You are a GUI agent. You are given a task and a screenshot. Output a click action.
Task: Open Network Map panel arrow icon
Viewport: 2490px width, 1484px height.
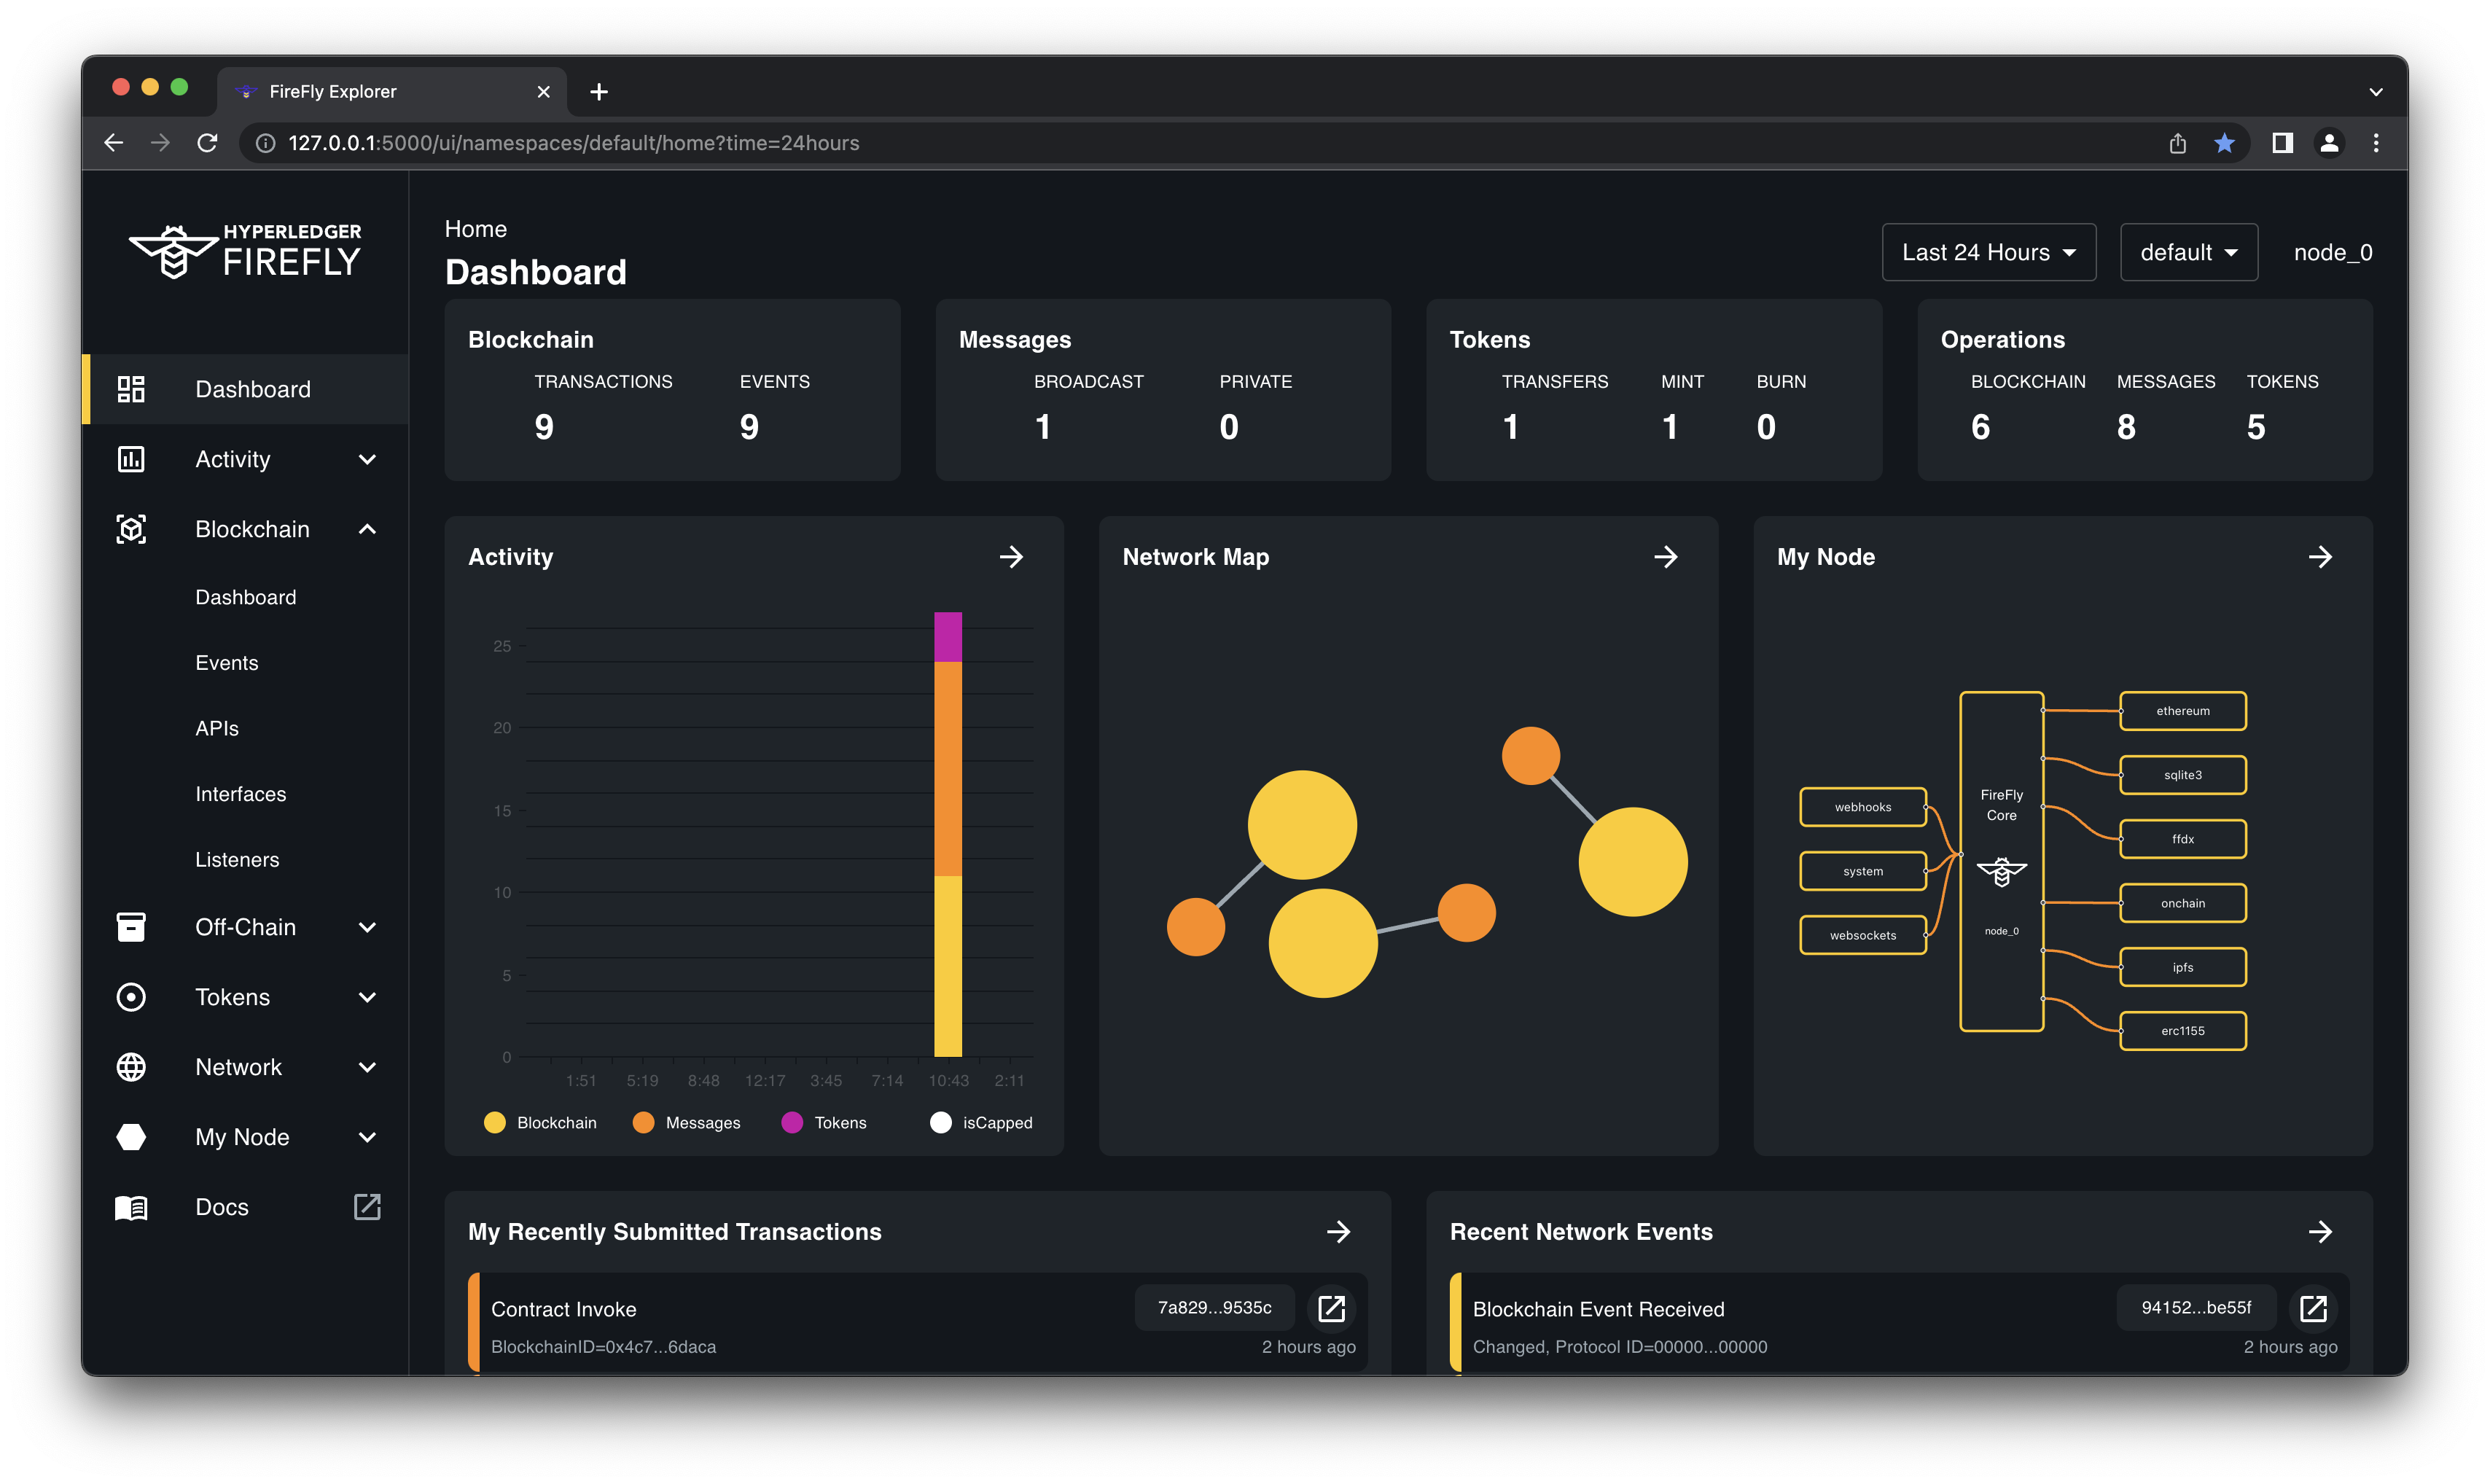click(1665, 557)
